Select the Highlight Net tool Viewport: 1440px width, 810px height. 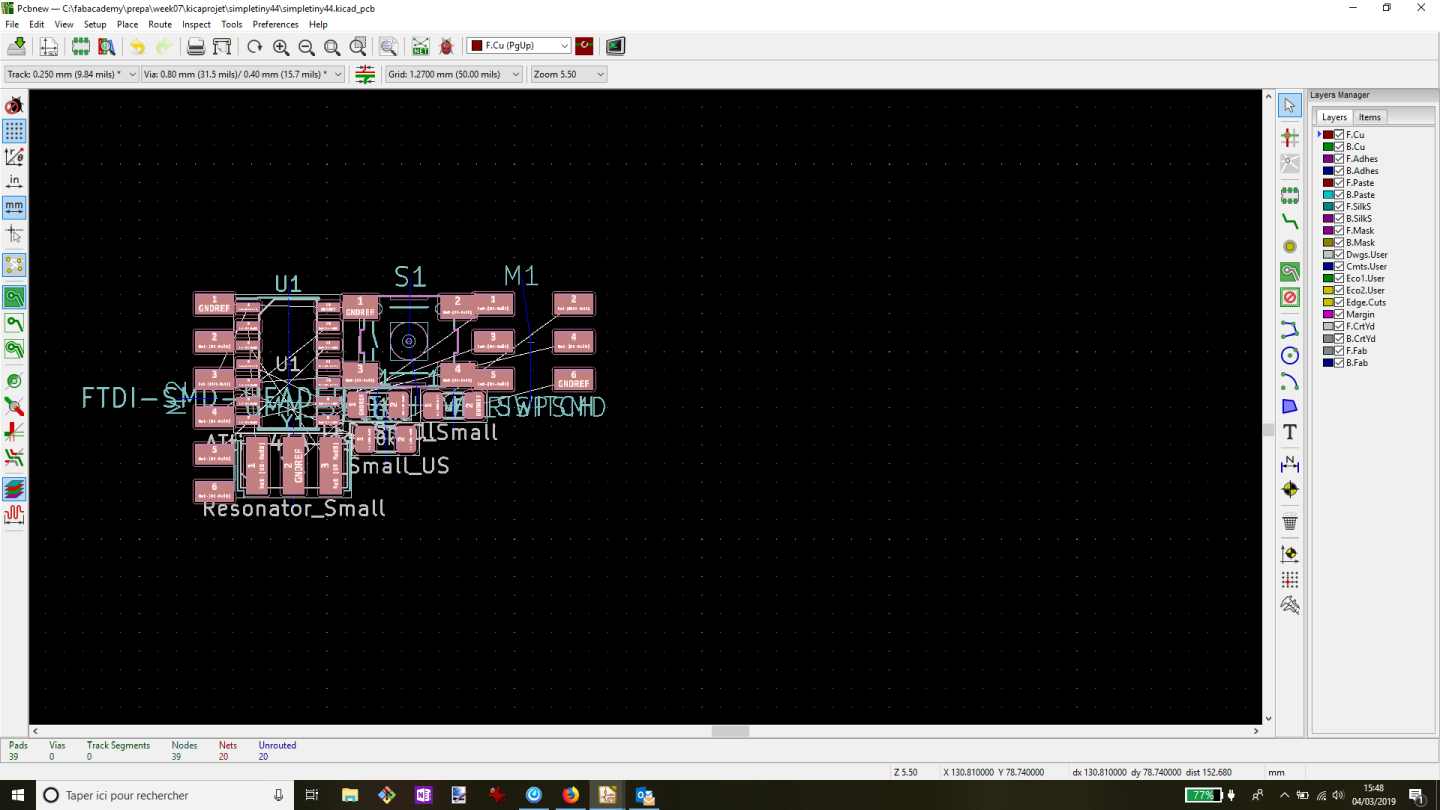[x=1290, y=137]
